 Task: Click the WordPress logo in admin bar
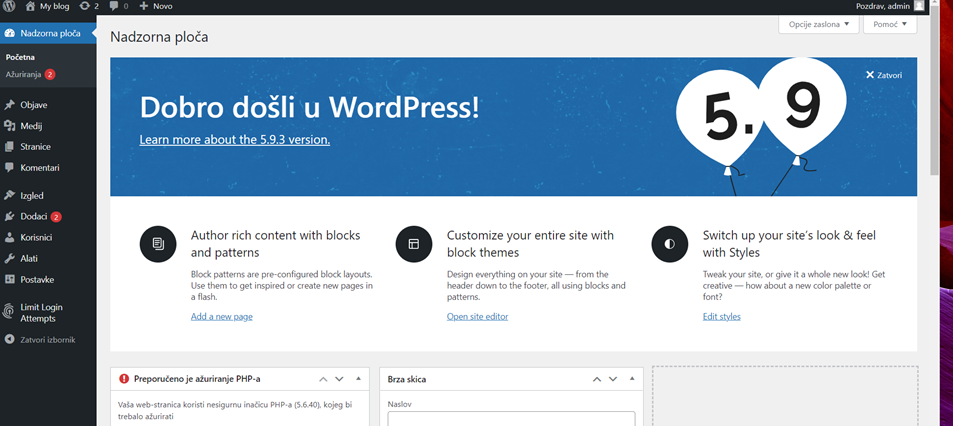click(9, 6)
